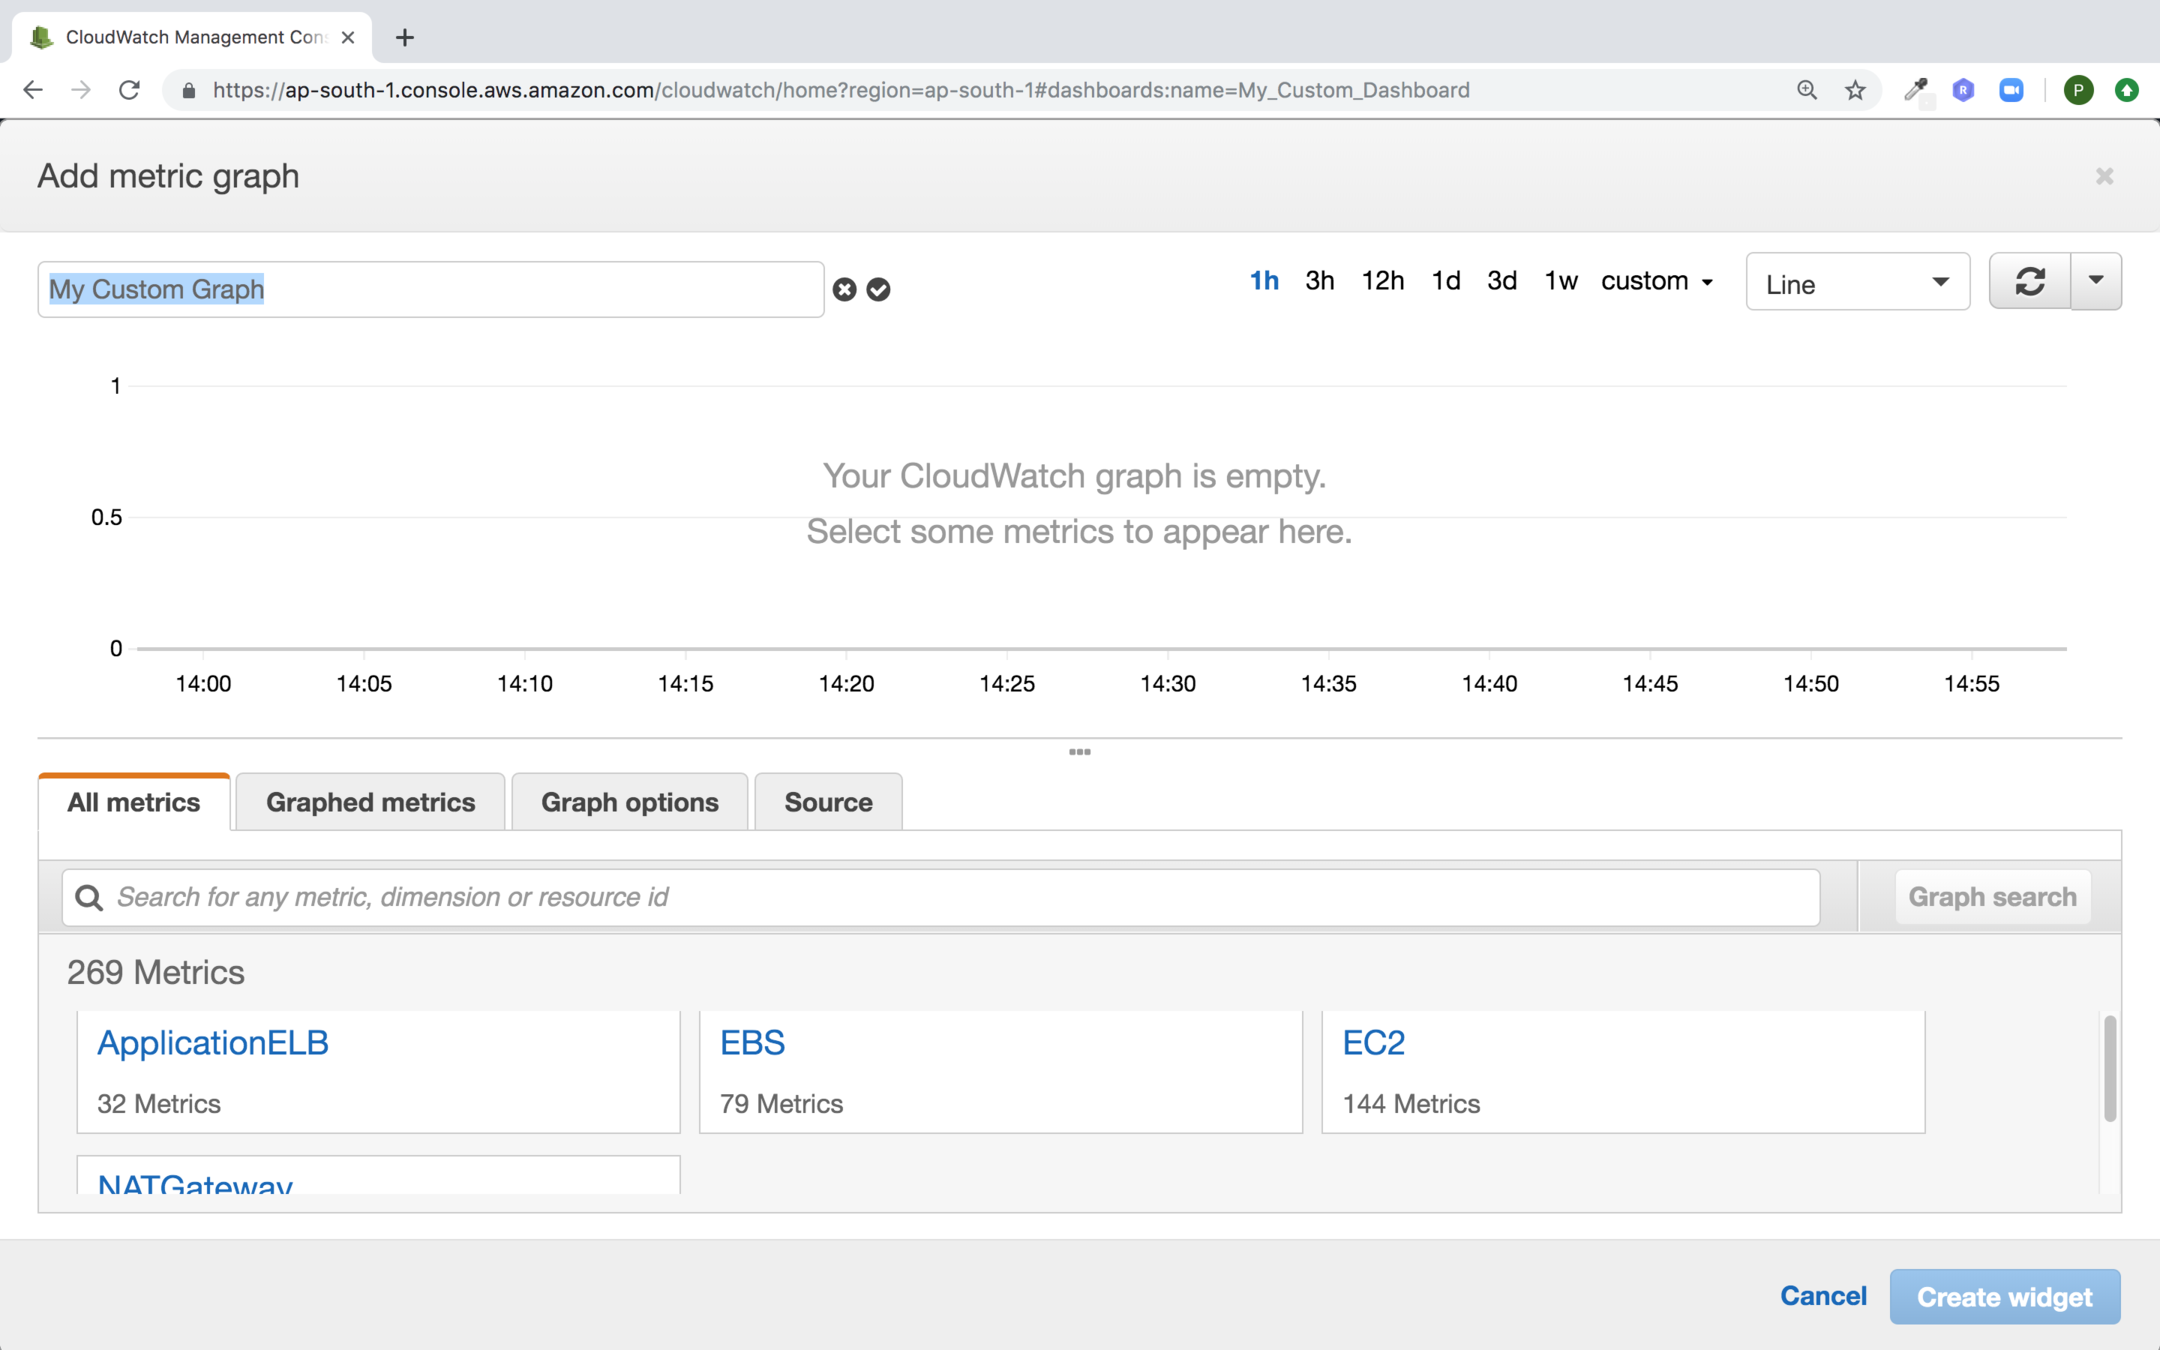
Task: Click the color picker extension icon
Action: point(1915,90)
